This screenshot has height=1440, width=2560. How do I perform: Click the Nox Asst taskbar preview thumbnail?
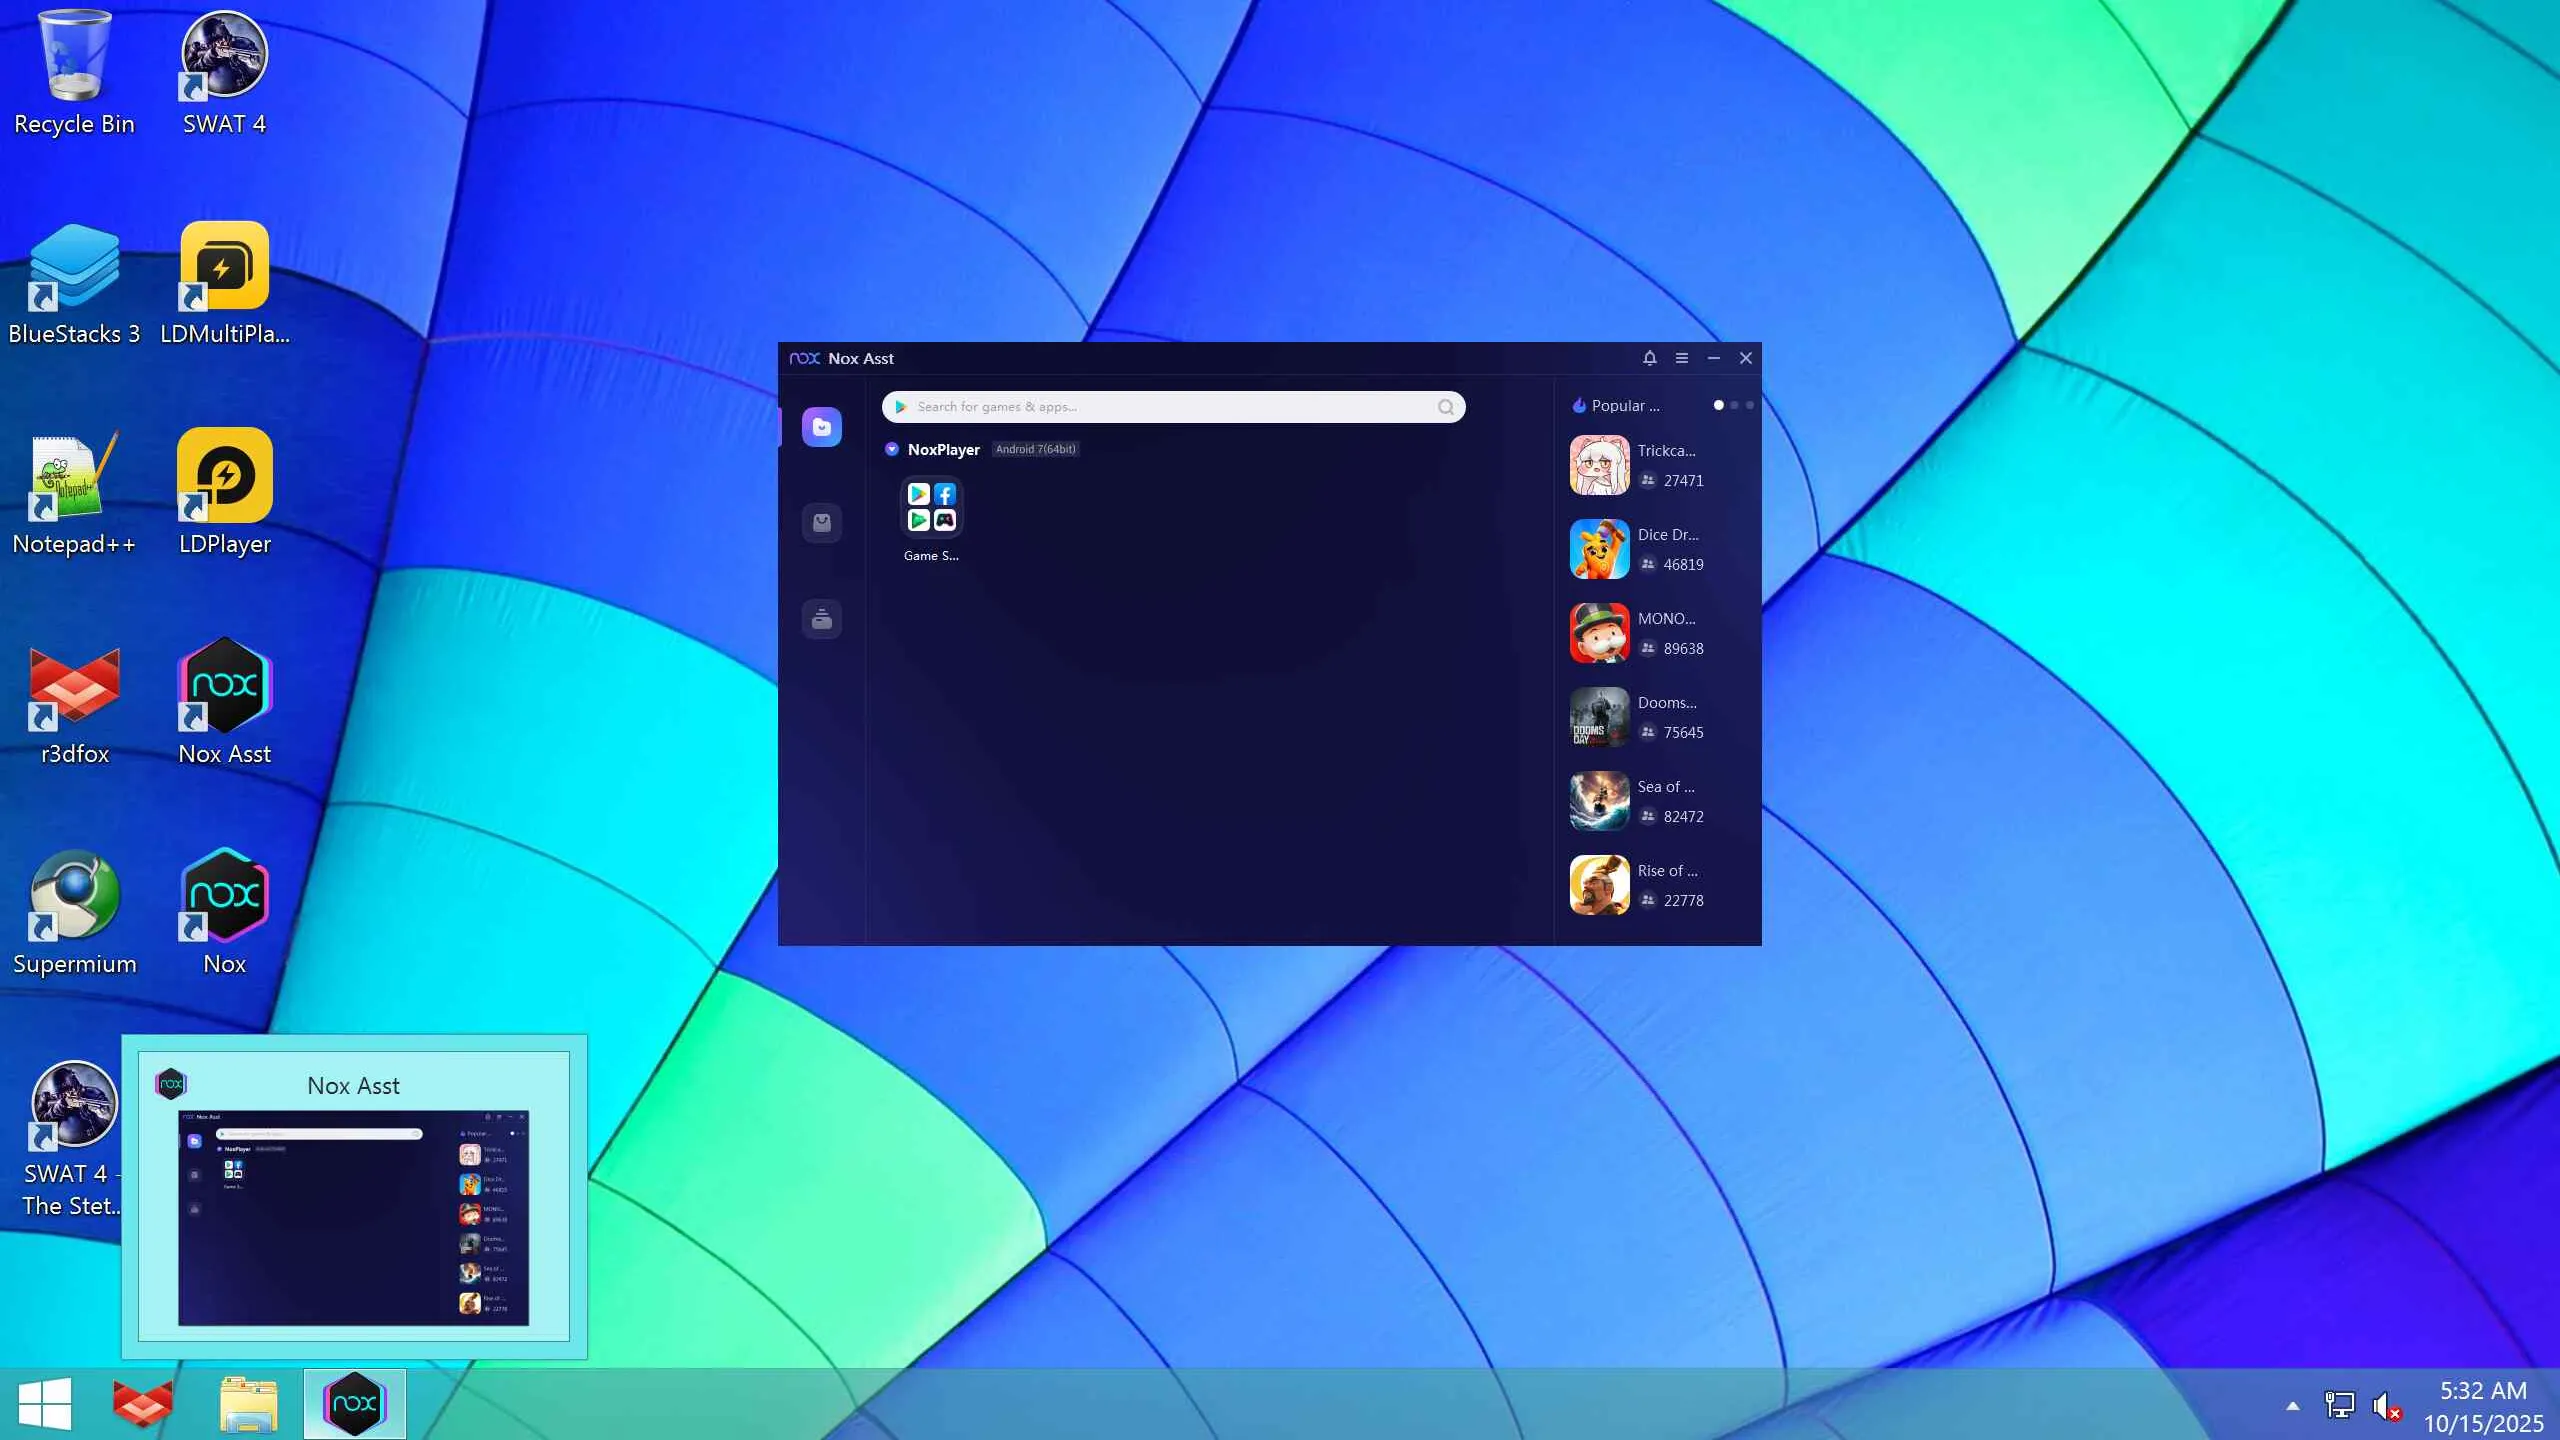[x=354, y=1217]
